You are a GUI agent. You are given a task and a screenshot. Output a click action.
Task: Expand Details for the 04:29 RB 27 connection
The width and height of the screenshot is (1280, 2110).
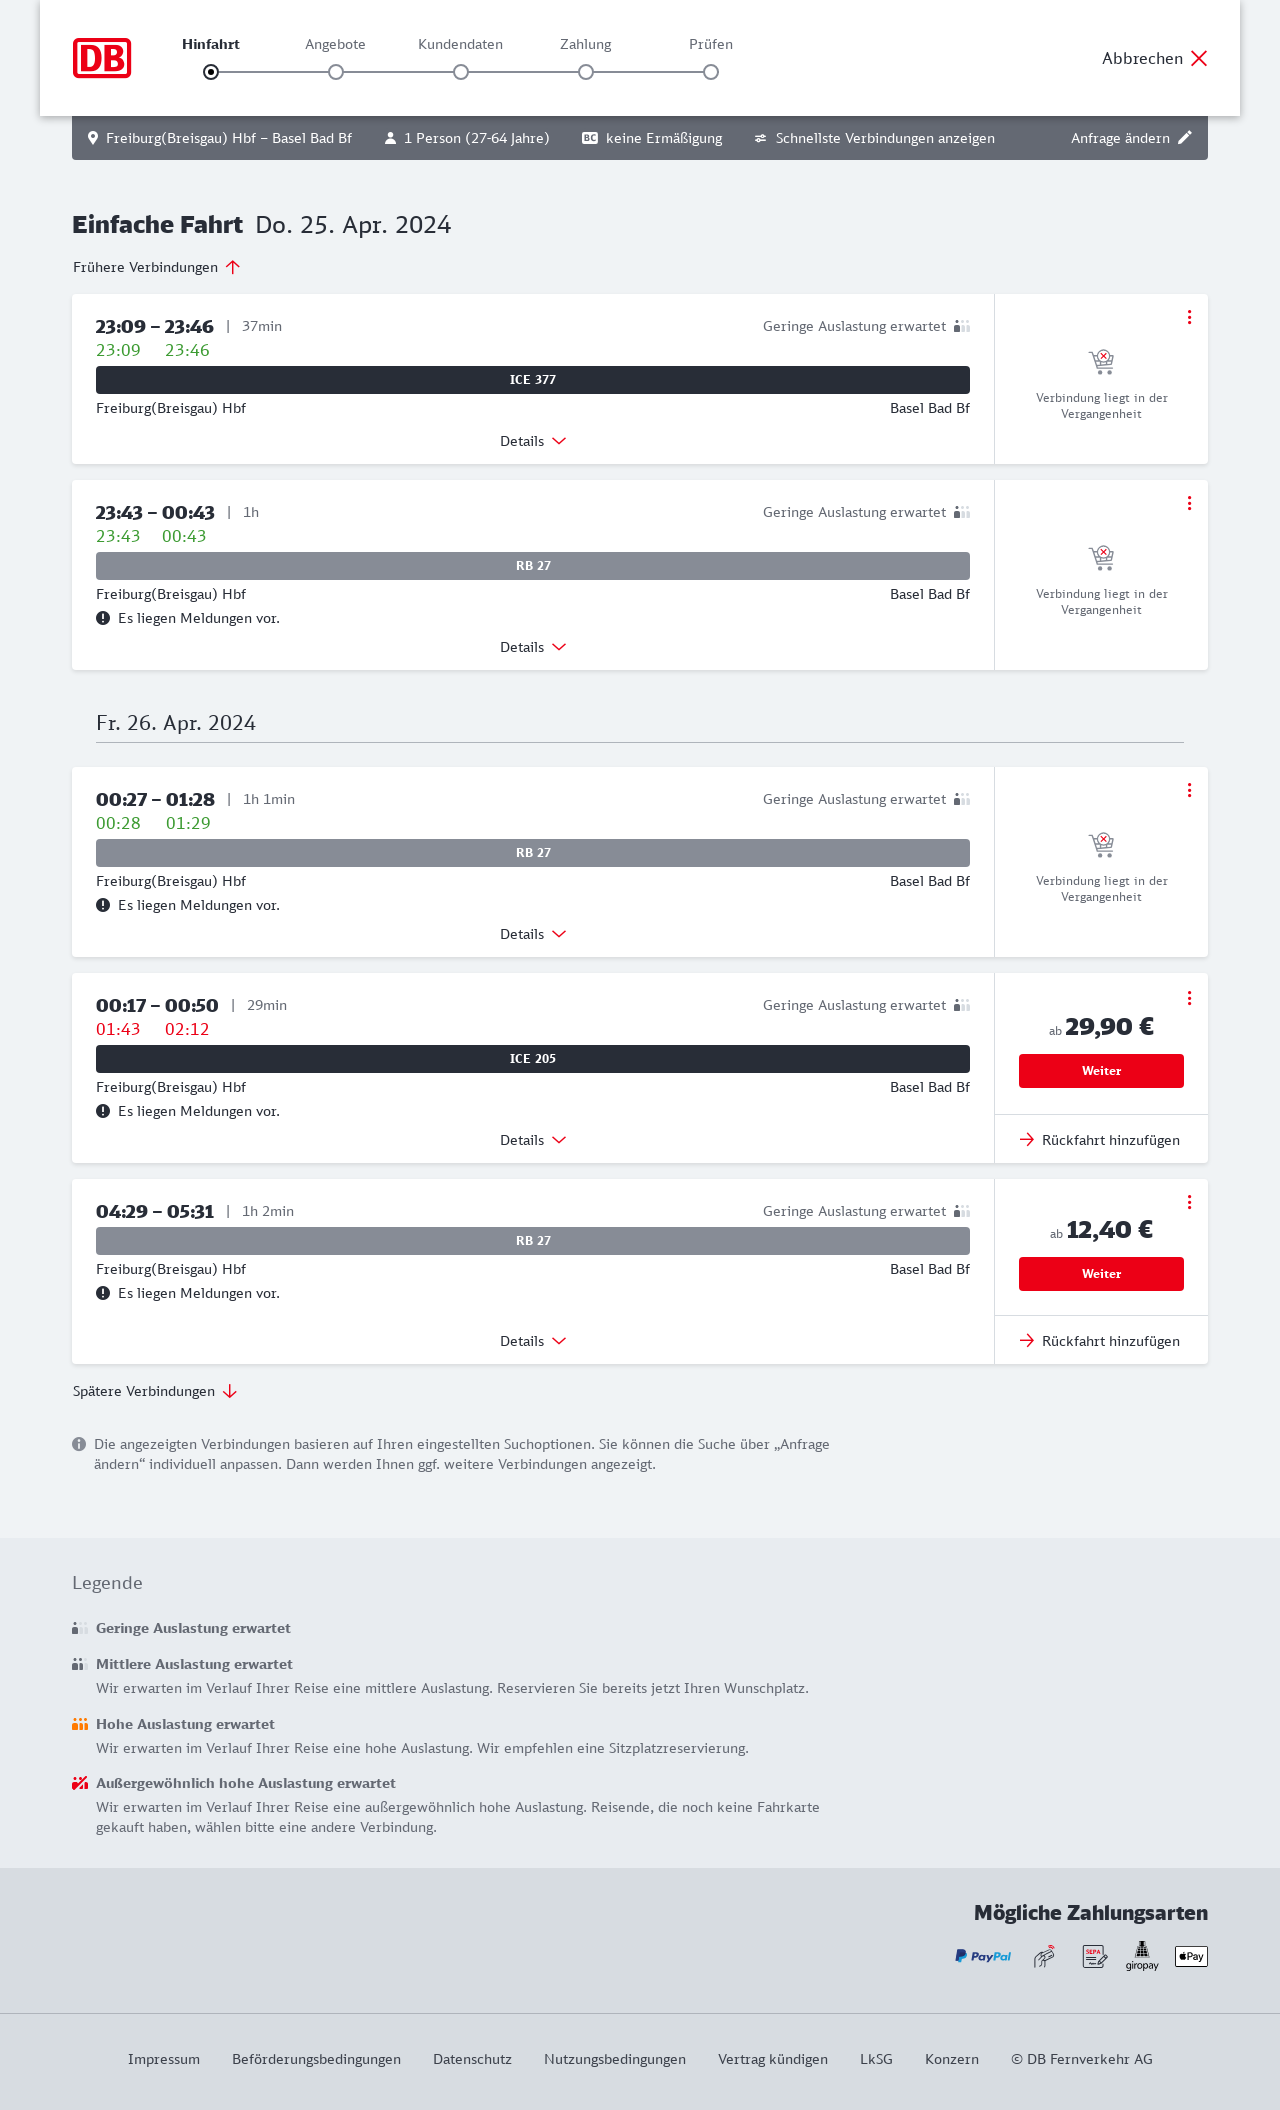tap(533, 1341)
